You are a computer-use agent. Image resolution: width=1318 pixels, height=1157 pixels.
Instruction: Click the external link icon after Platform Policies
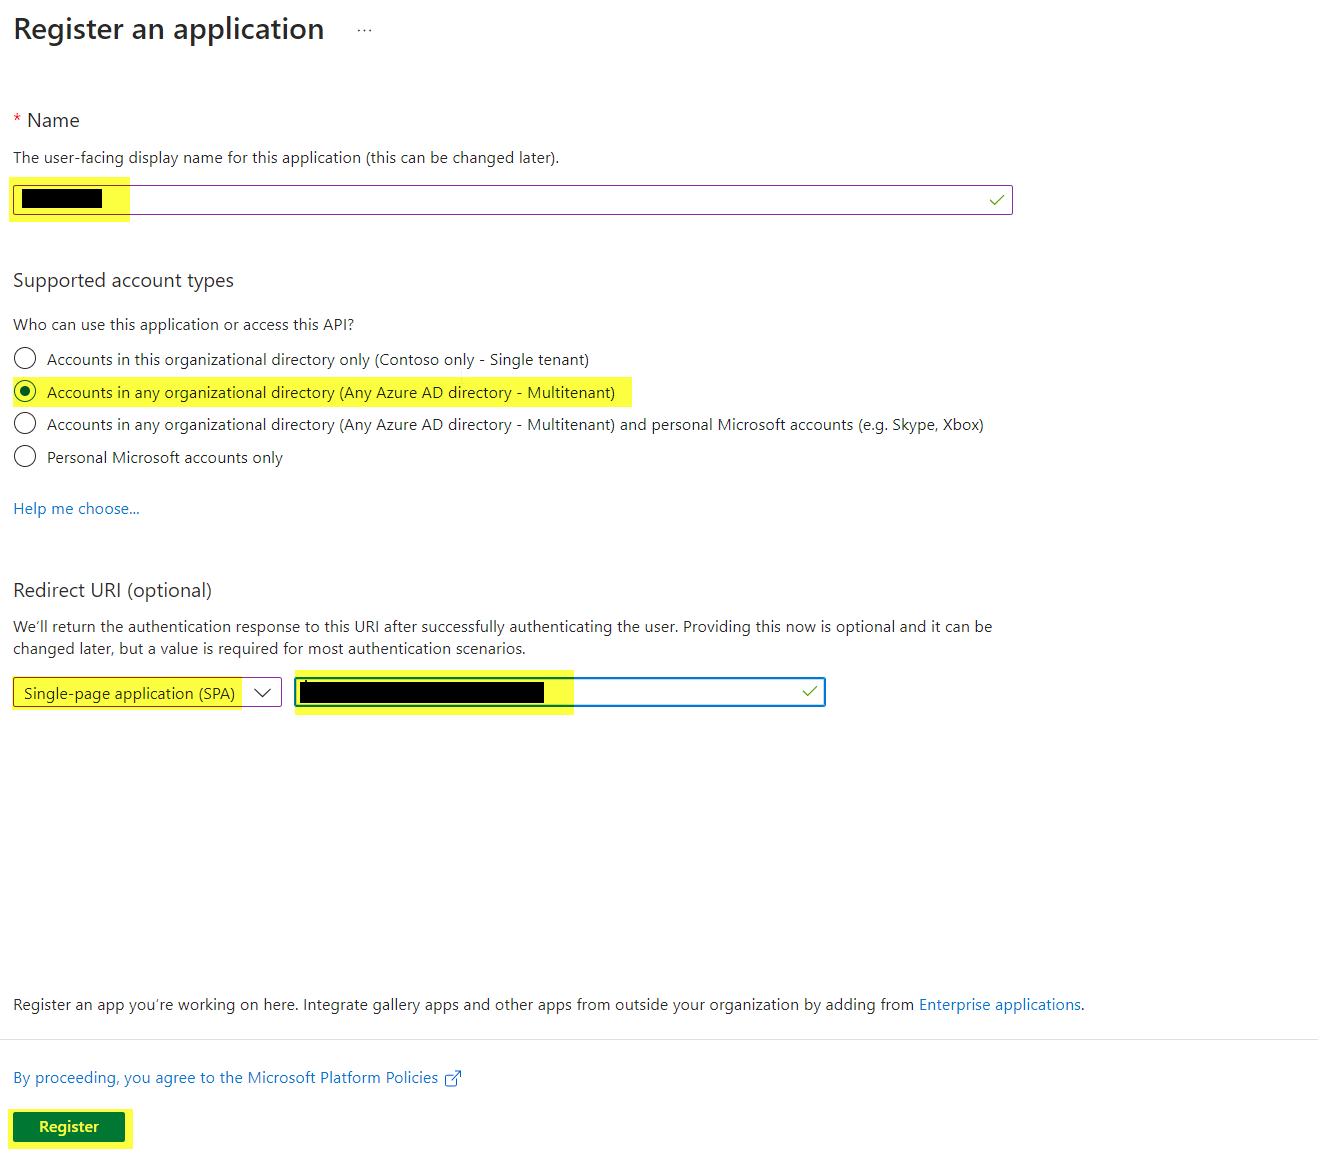point(453,1078)
